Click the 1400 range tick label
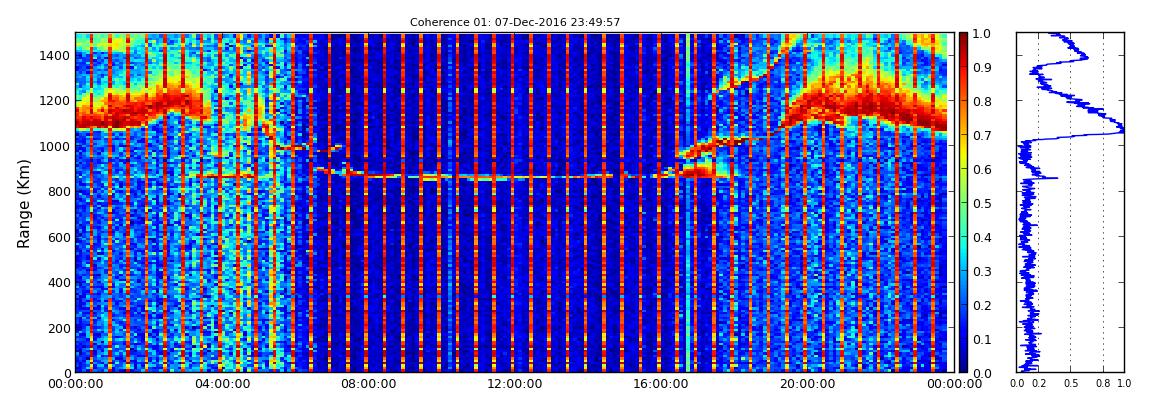1150x407 pixels. [56, 55]
